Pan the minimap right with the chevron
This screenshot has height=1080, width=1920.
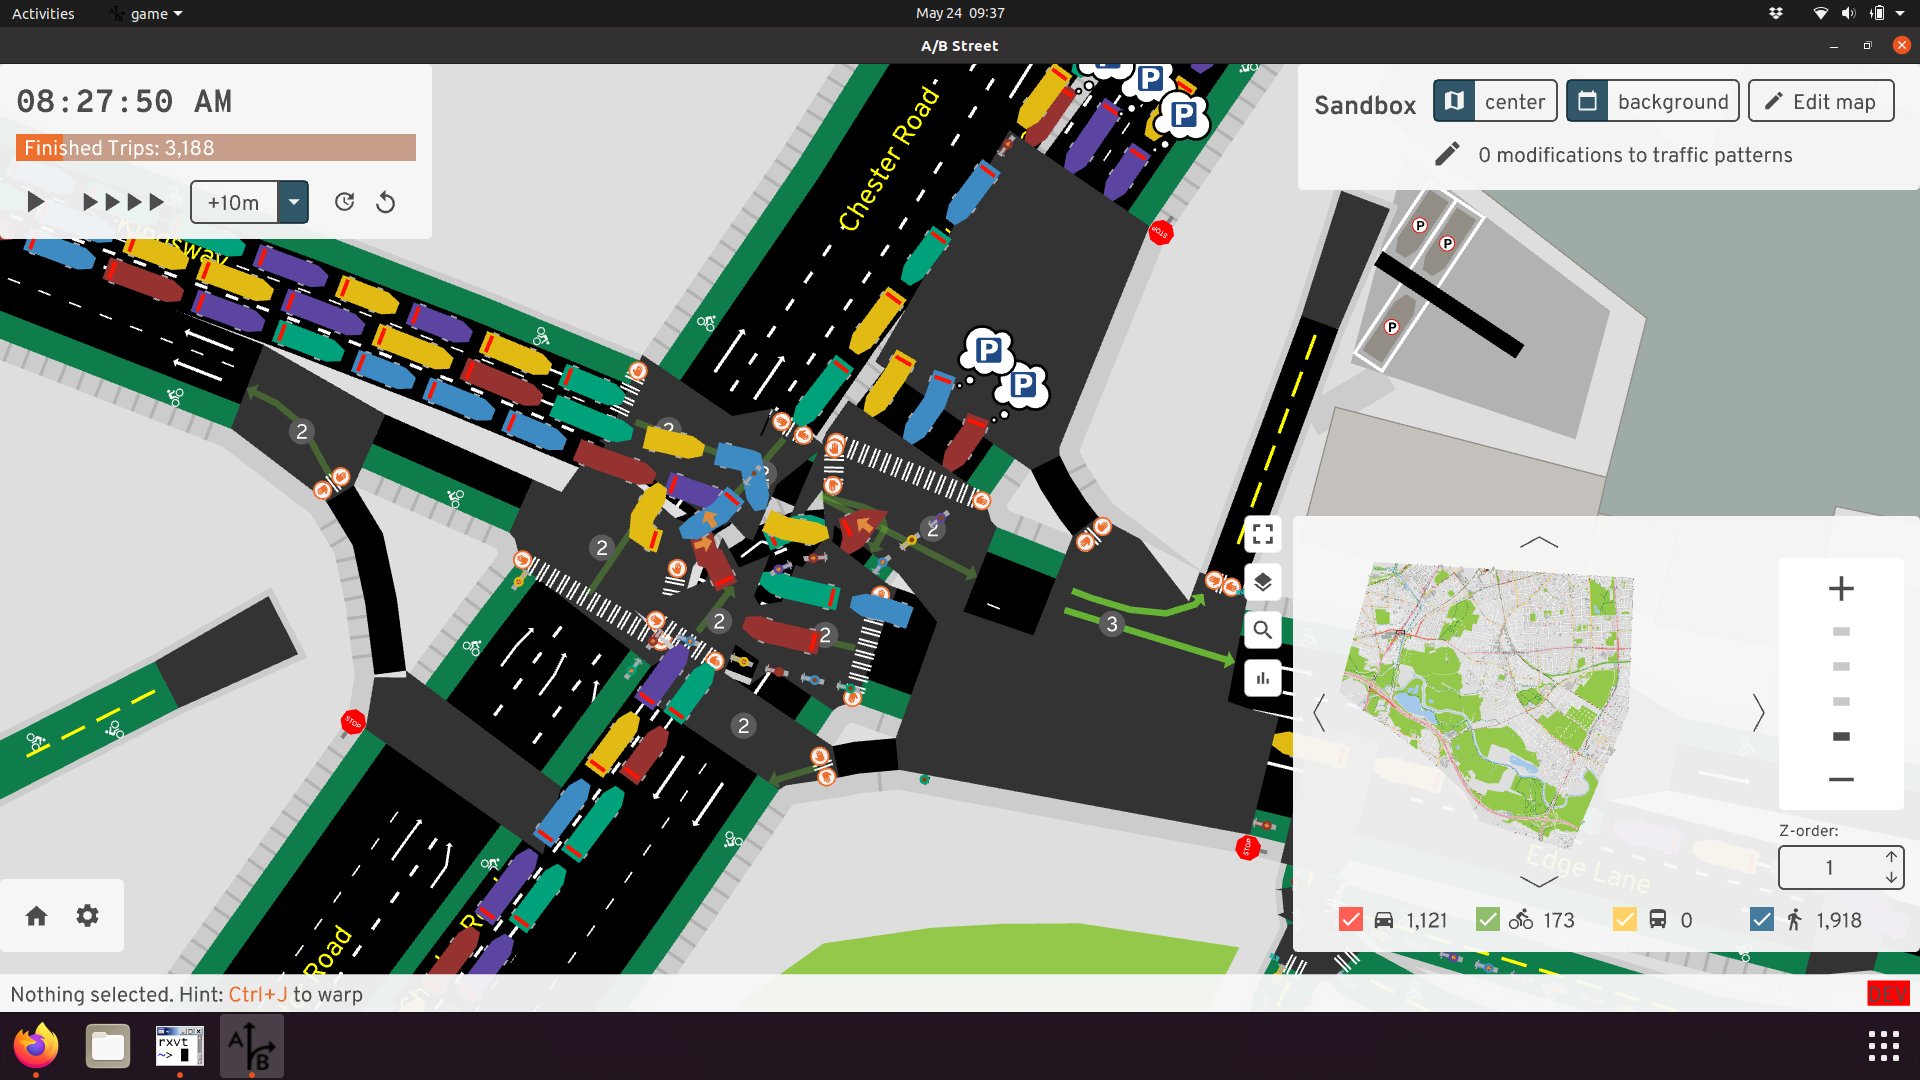(x=1758, y=712)
